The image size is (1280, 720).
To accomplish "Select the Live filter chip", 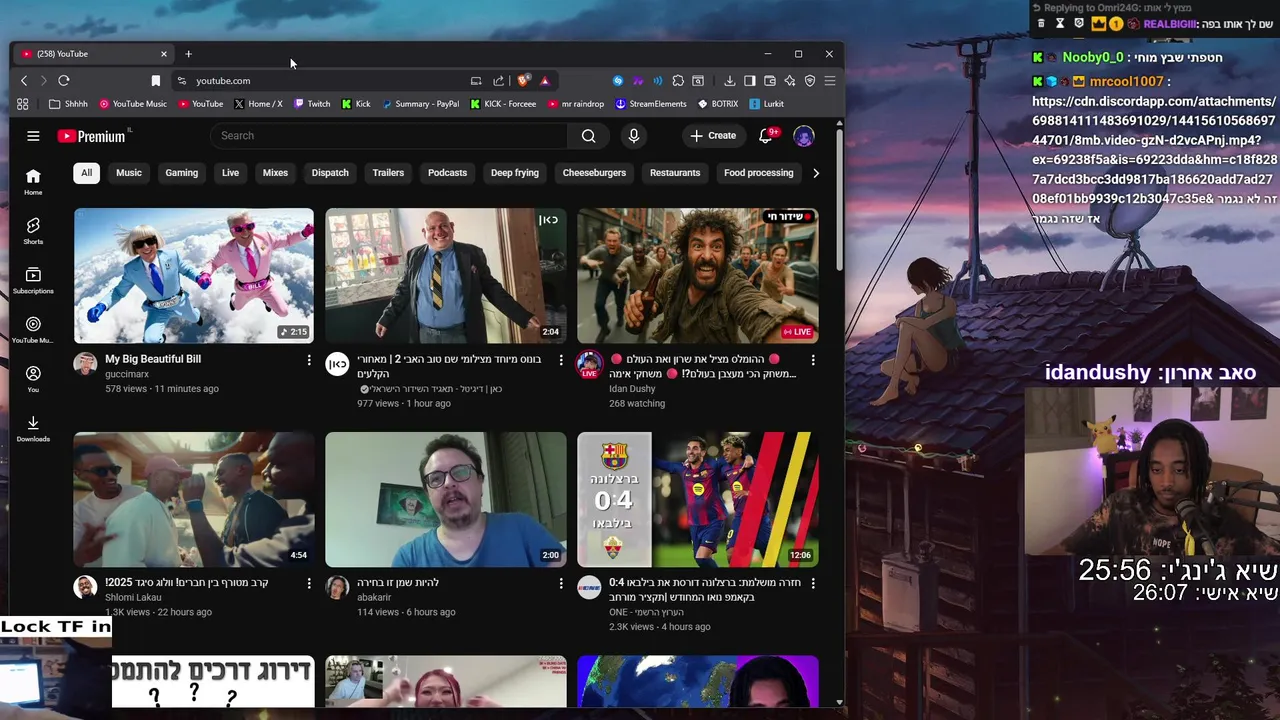I will (x=230, y=173).
